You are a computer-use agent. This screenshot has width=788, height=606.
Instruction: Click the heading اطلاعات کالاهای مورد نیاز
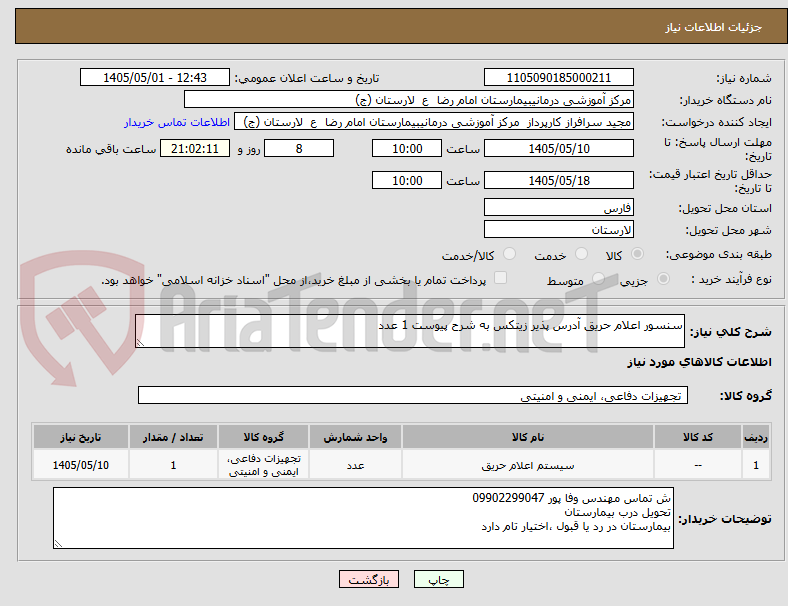(x=699, y=362)
